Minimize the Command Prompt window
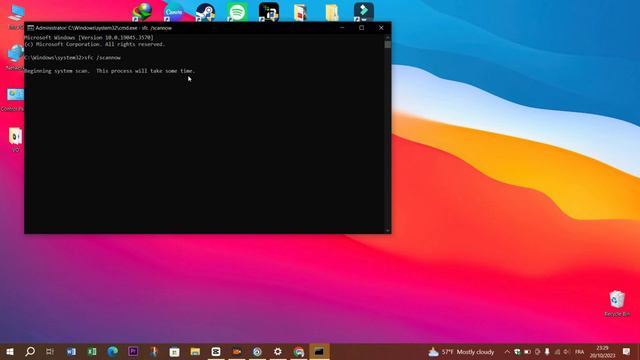Viewport: 640px width, 360px height. tap(342, 28)
